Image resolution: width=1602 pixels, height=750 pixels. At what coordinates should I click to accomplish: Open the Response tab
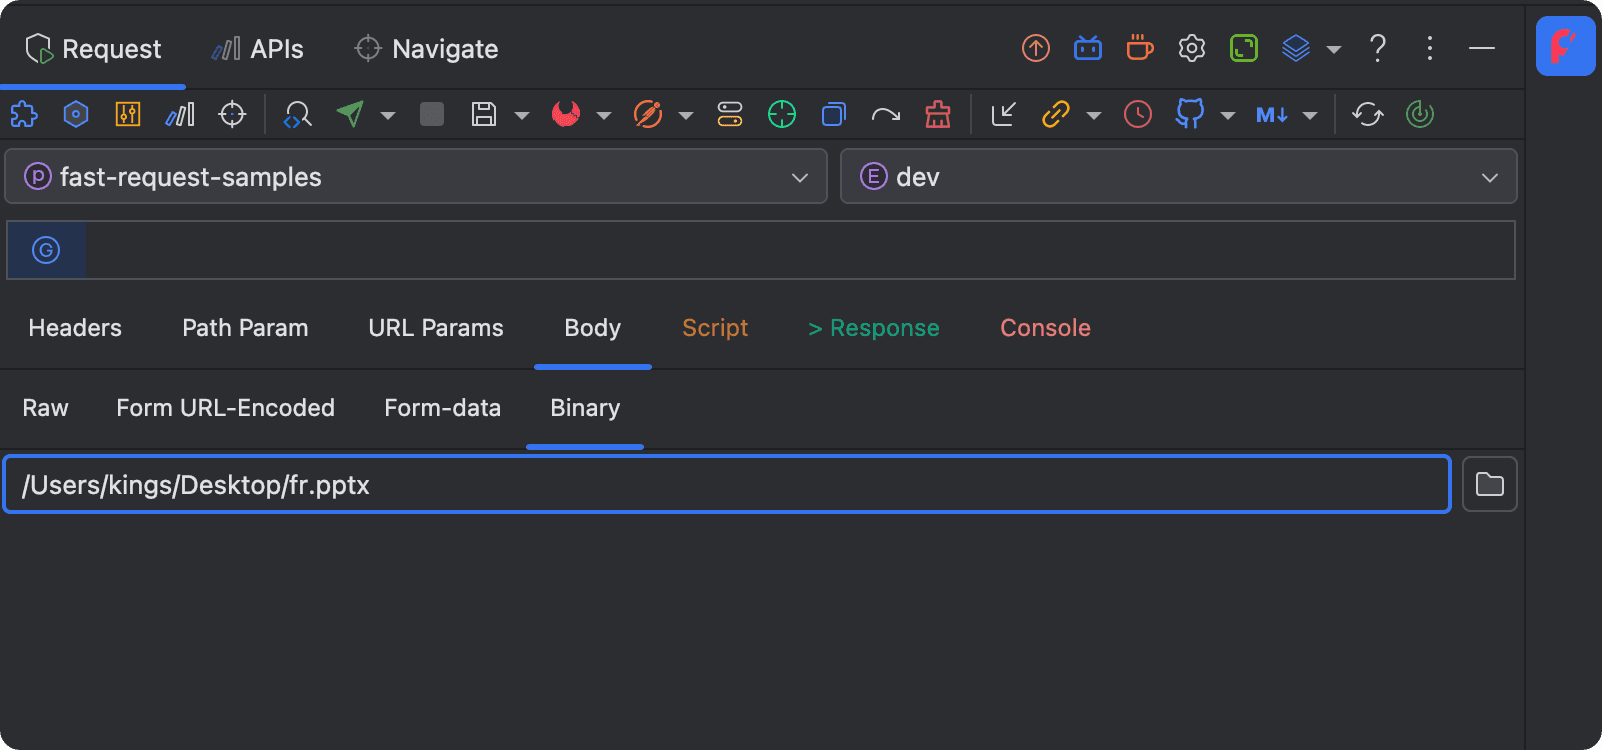pos(874,328)
